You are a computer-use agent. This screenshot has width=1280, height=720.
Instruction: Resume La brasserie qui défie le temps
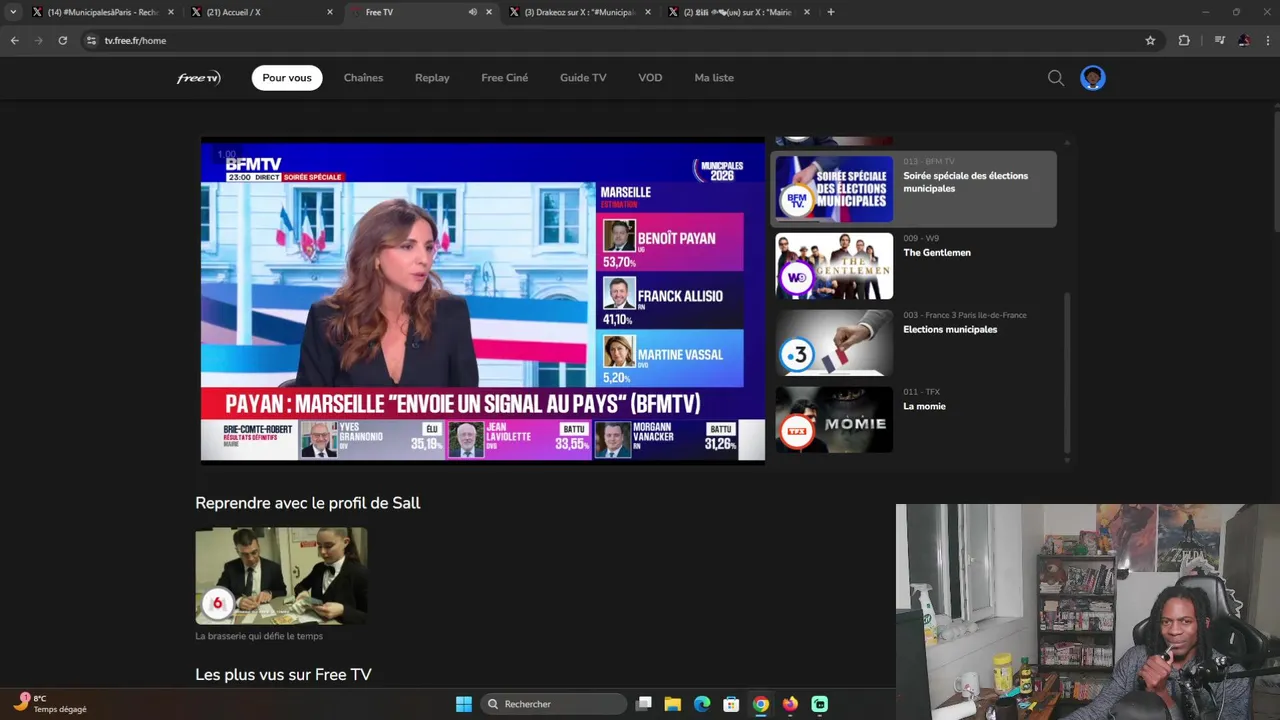pos(281,576)
